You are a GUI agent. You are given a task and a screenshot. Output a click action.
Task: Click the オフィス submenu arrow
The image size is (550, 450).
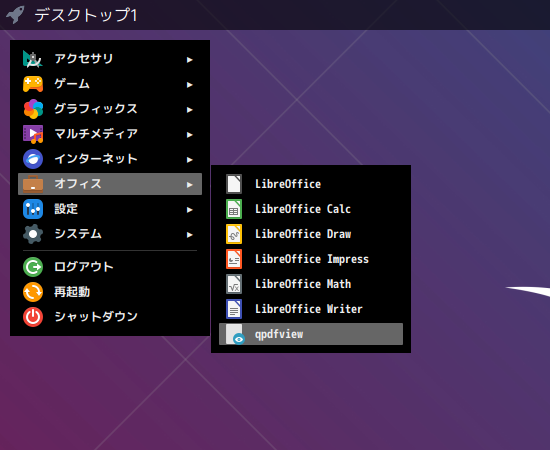click(190, 184)
